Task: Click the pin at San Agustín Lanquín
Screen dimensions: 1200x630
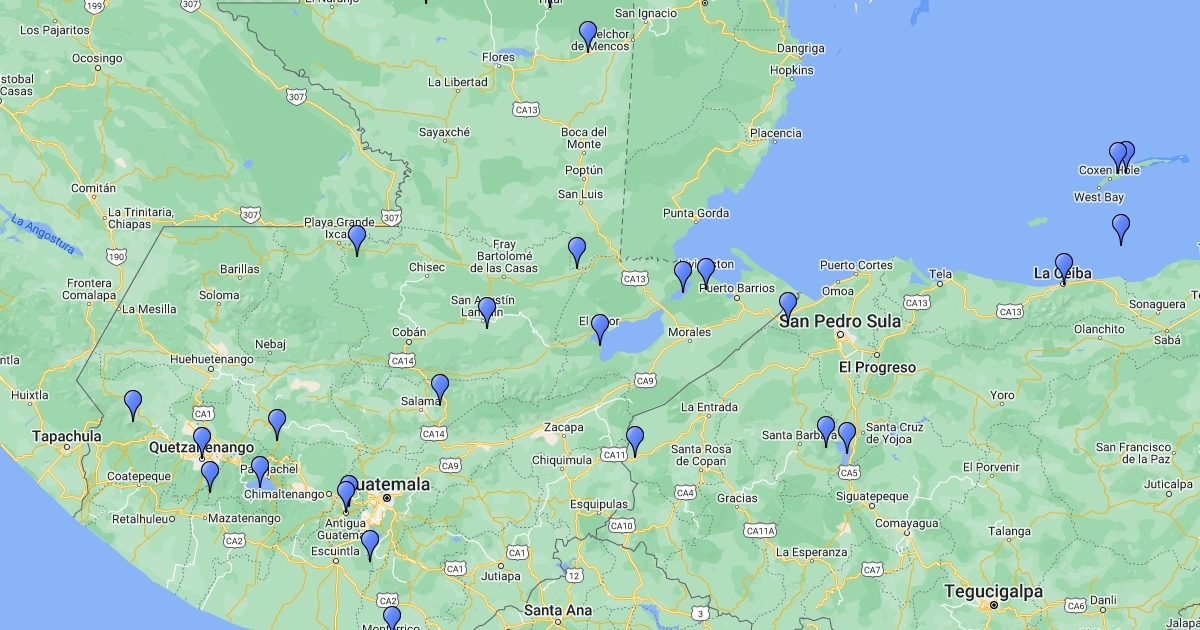Action: click(486, 312)
